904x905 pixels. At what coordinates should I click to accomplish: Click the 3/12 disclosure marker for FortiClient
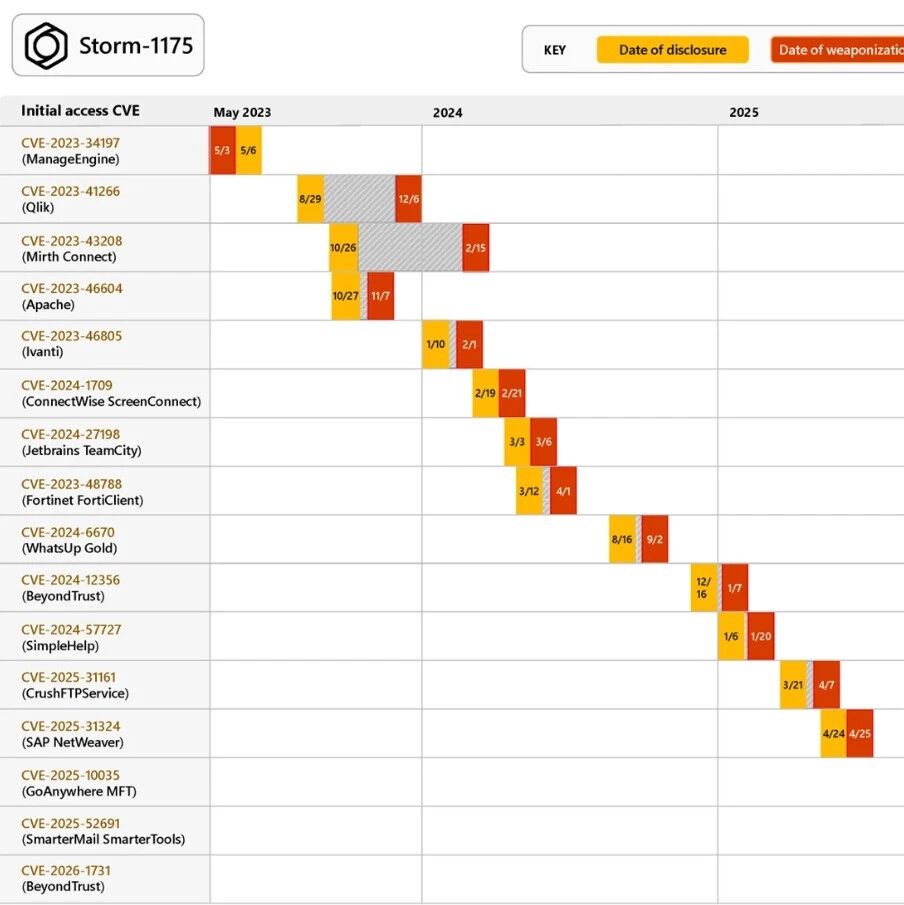[529, 491]
